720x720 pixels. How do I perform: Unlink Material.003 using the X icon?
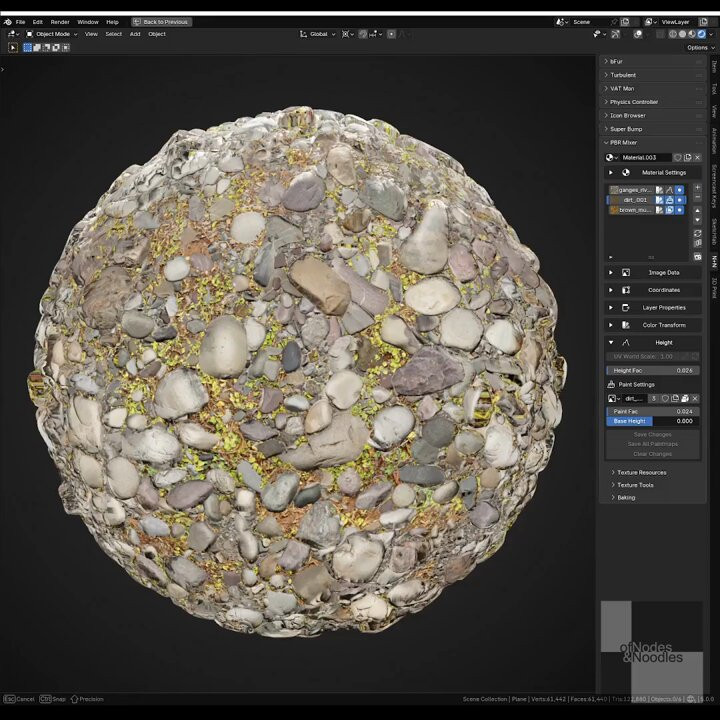[697, 157]
